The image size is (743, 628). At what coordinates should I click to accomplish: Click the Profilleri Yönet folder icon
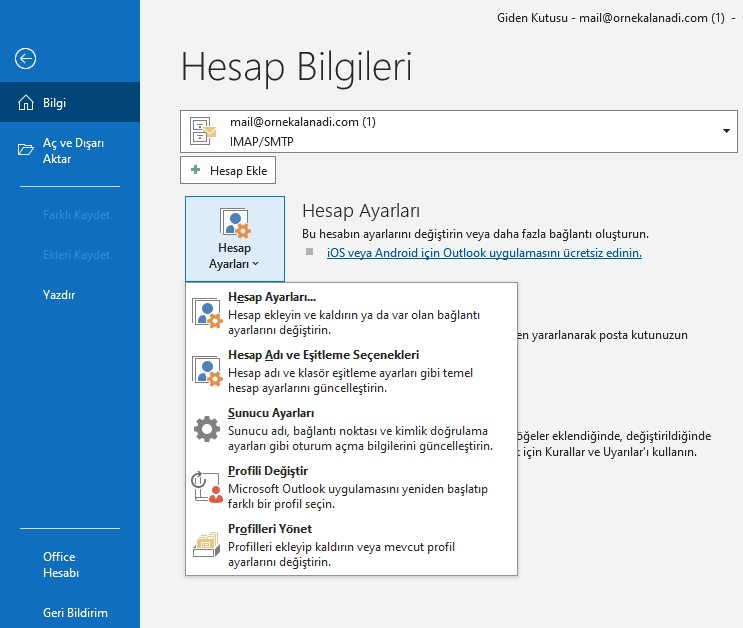click(x=207, y=545)
